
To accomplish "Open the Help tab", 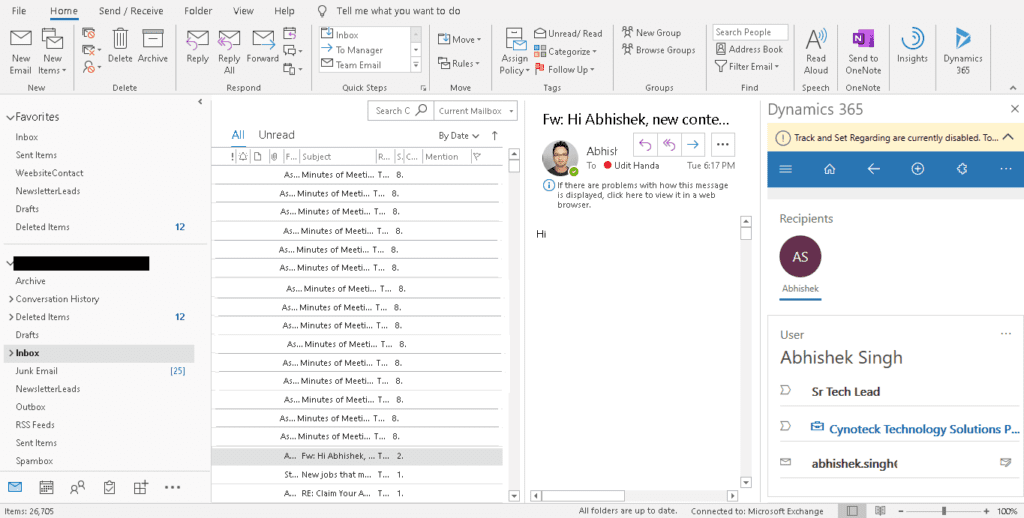I will (x=284, y=11).
